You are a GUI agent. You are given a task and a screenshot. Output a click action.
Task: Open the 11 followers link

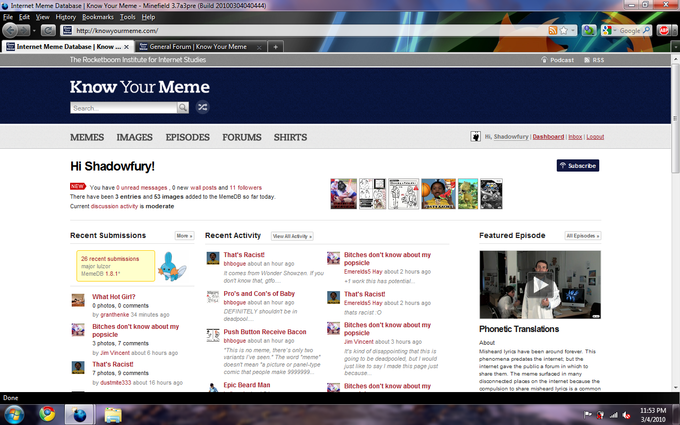point(245,188)
